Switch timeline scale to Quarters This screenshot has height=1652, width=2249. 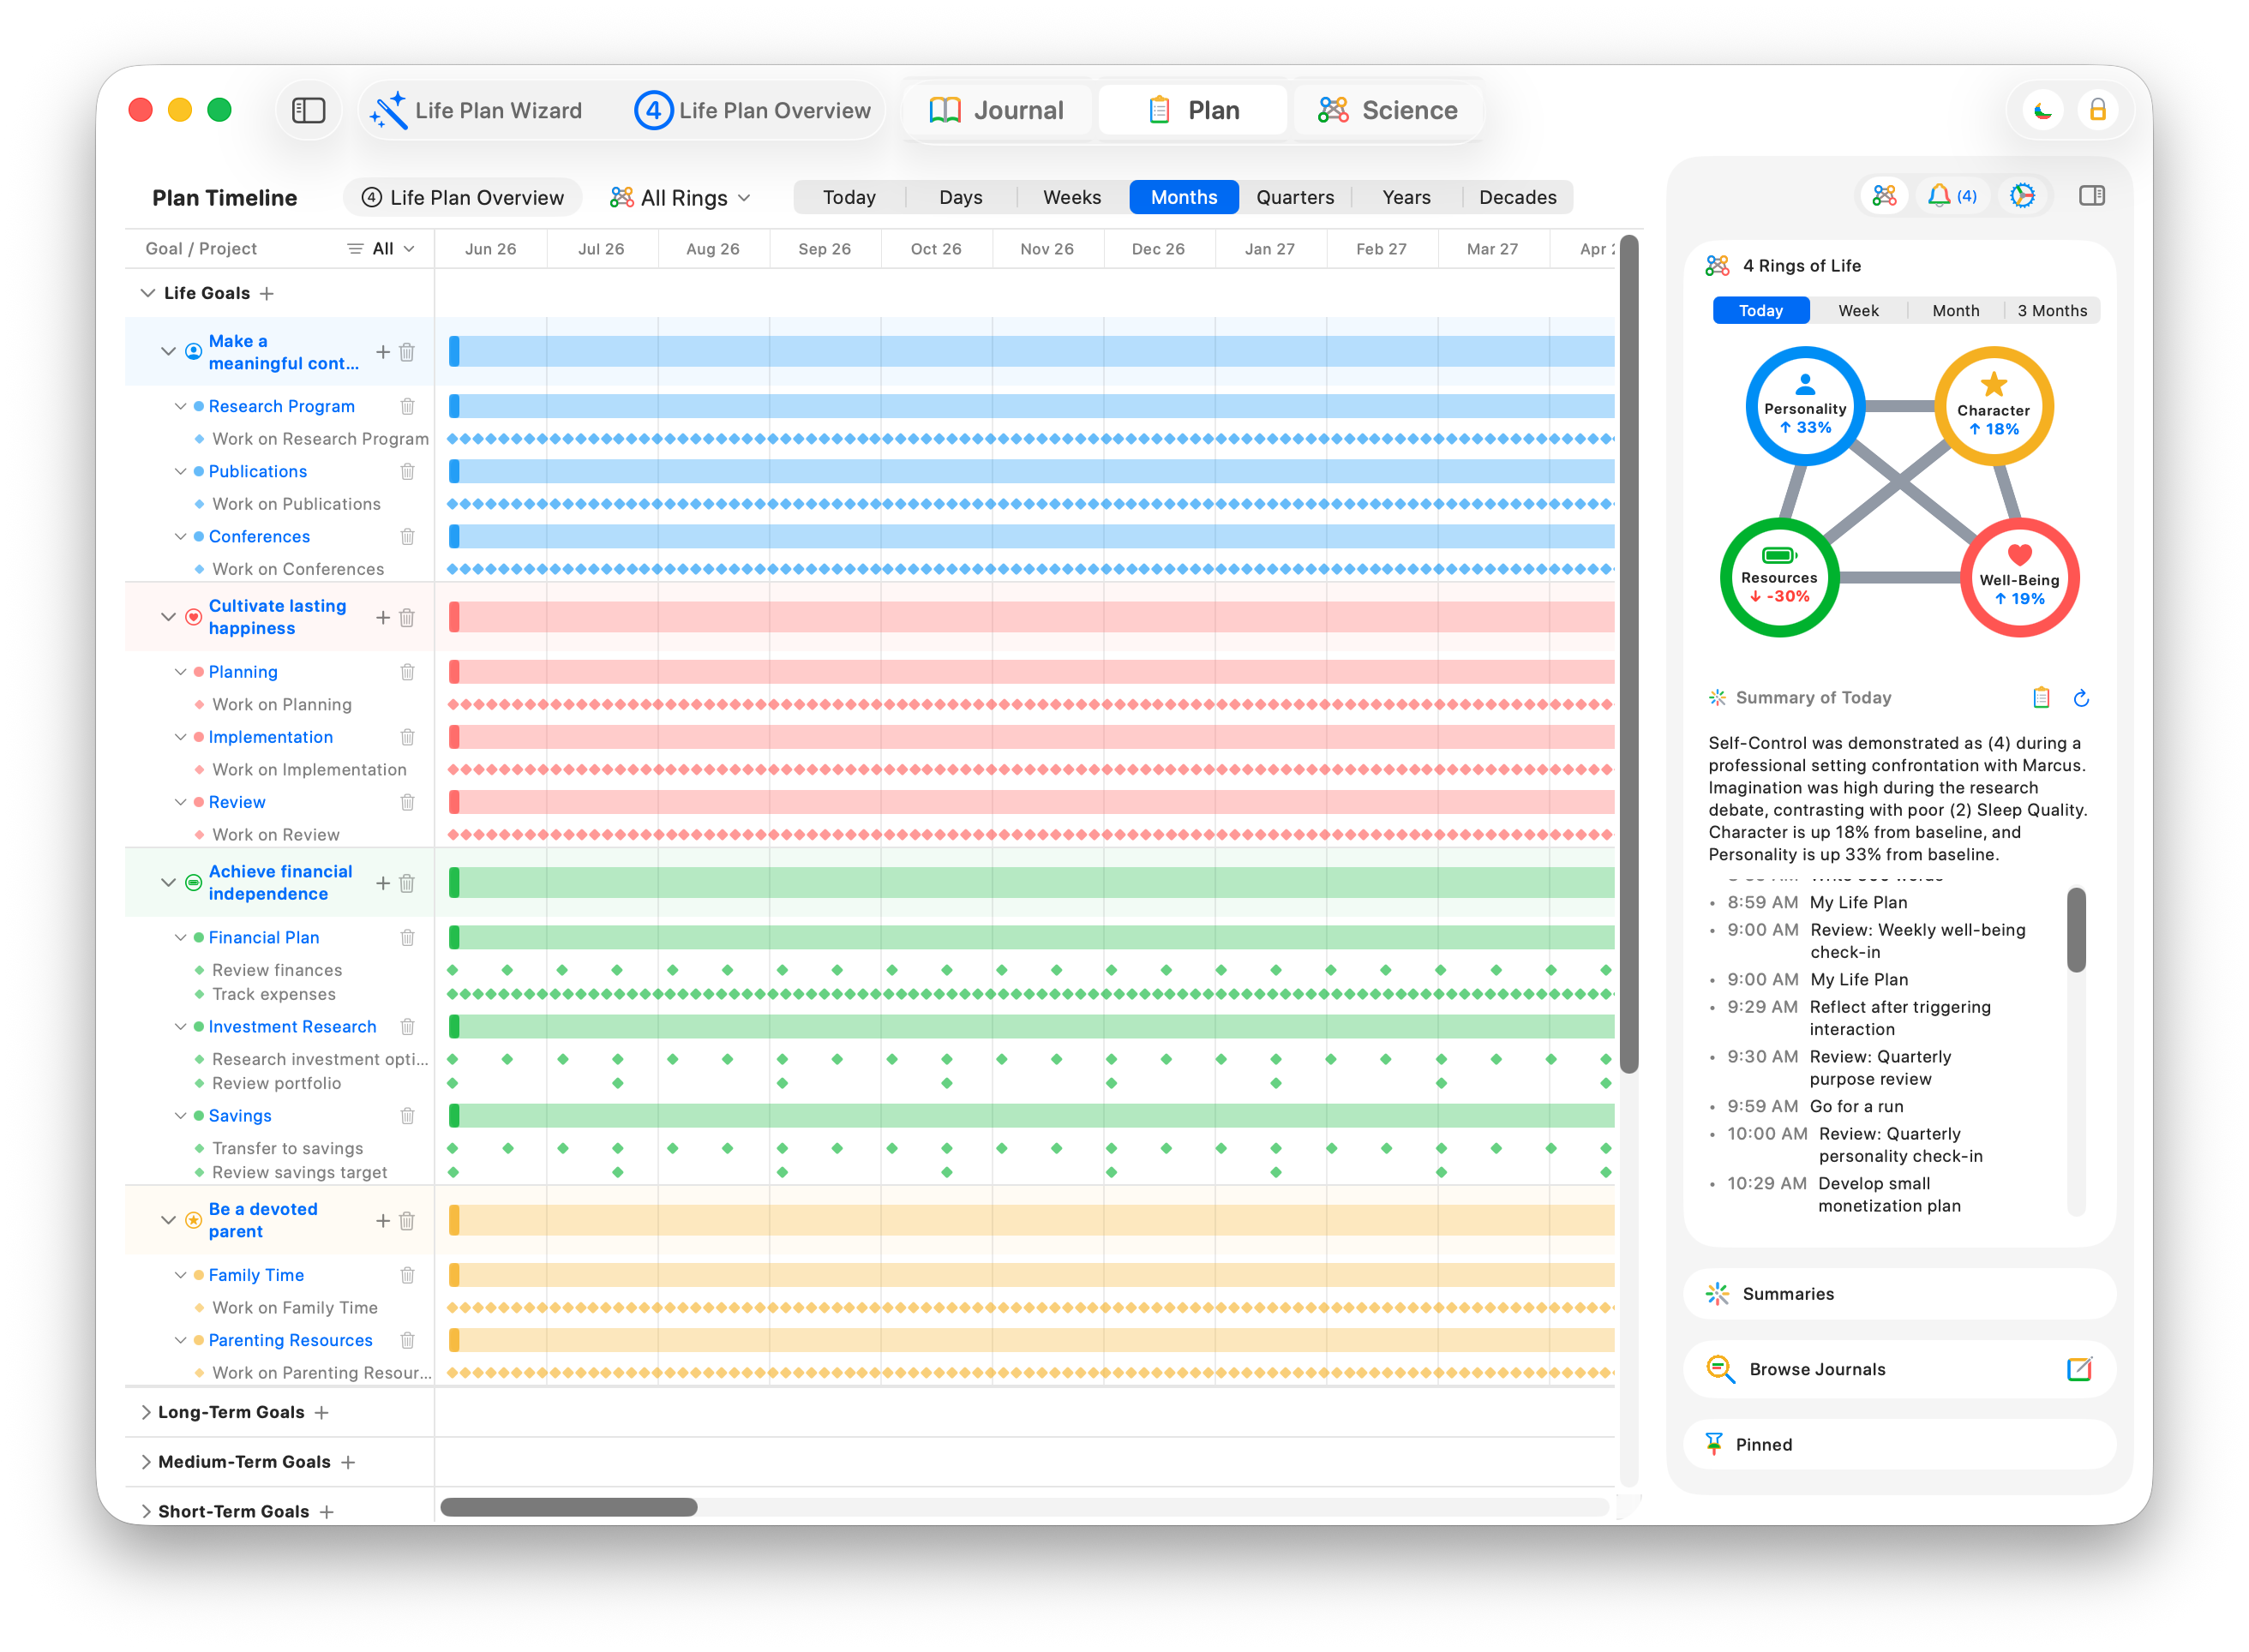[1295, 197]
